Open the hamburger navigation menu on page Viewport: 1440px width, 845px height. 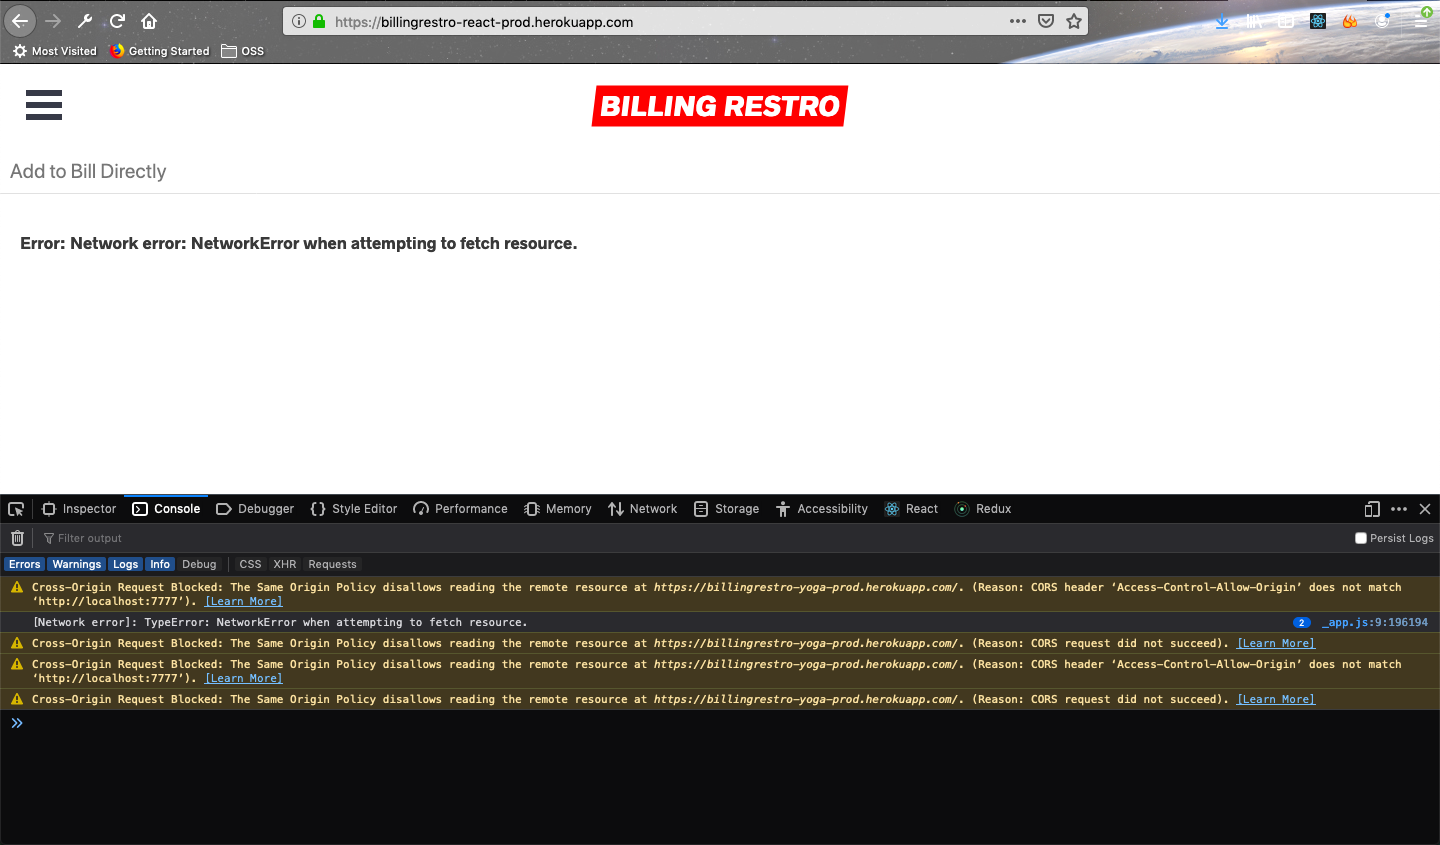click(x=44, y=105)
